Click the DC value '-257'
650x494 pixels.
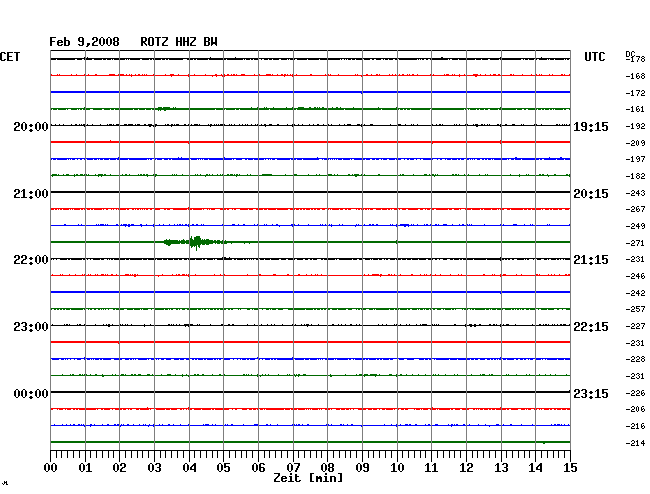click(x=635, y=309)
